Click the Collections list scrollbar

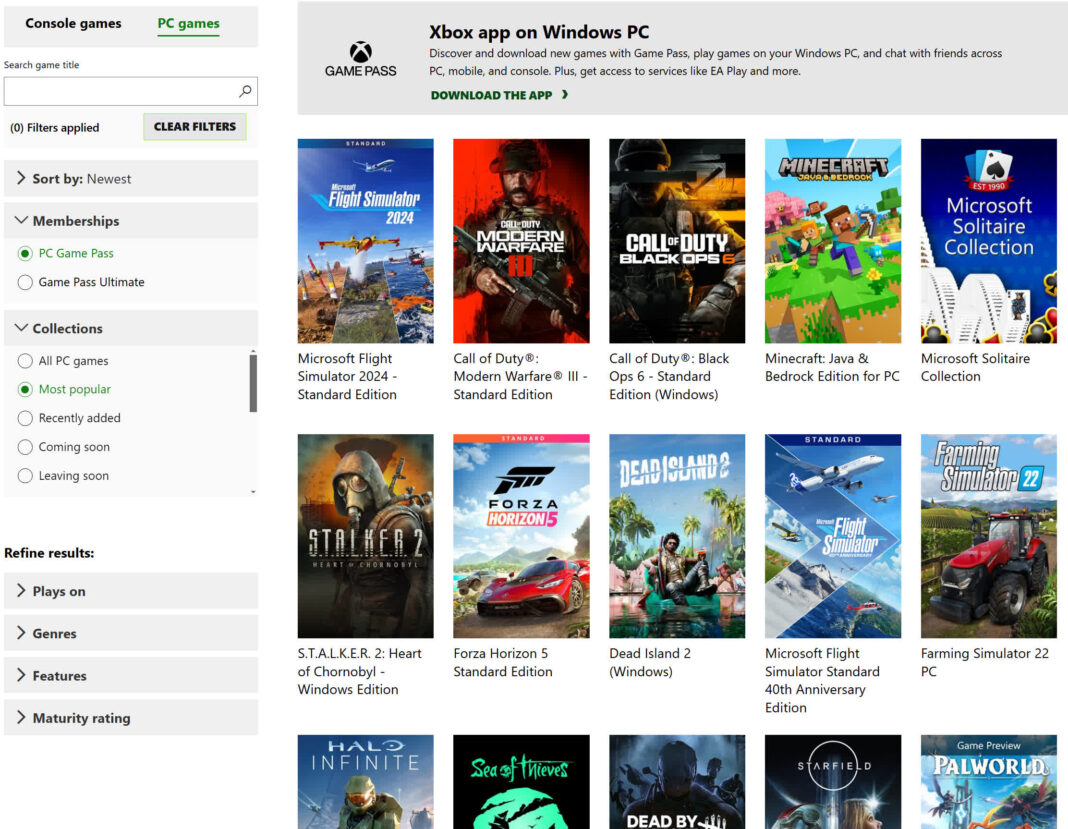[253, 383]
